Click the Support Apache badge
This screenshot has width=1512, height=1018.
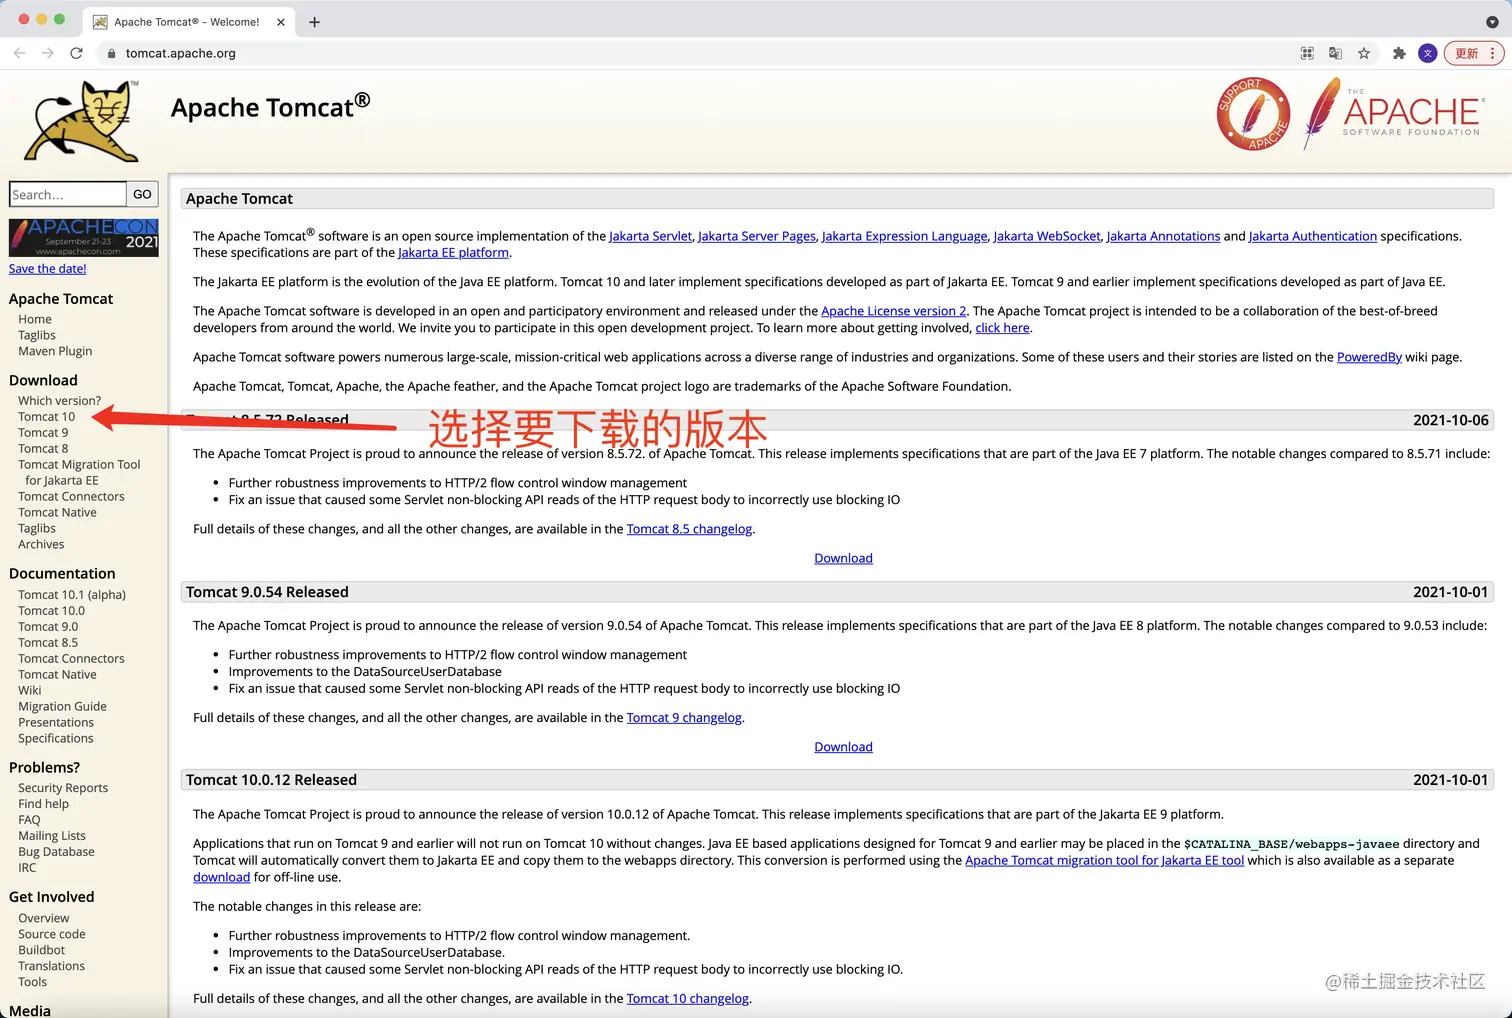click(x=1253, y=114)
